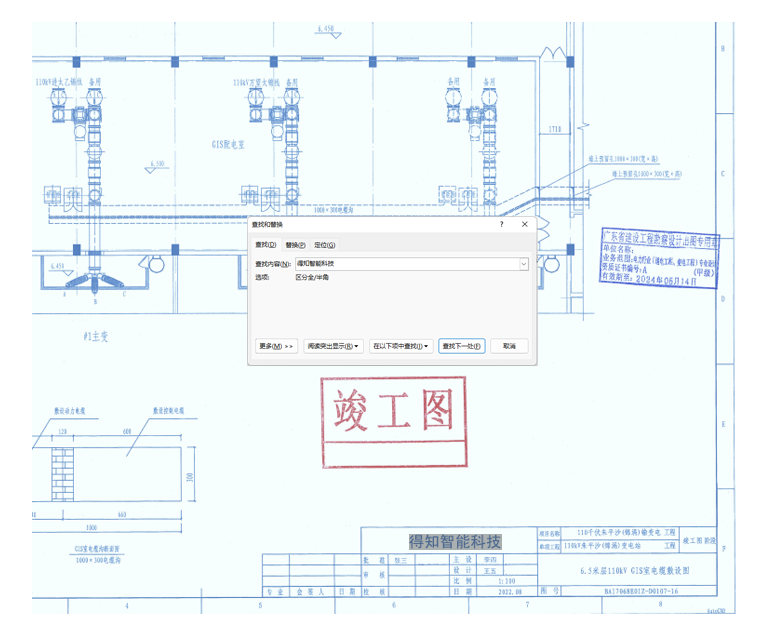
Task: Click the #1主变 label
Action: pyautogui.click(x=96, y=337)
